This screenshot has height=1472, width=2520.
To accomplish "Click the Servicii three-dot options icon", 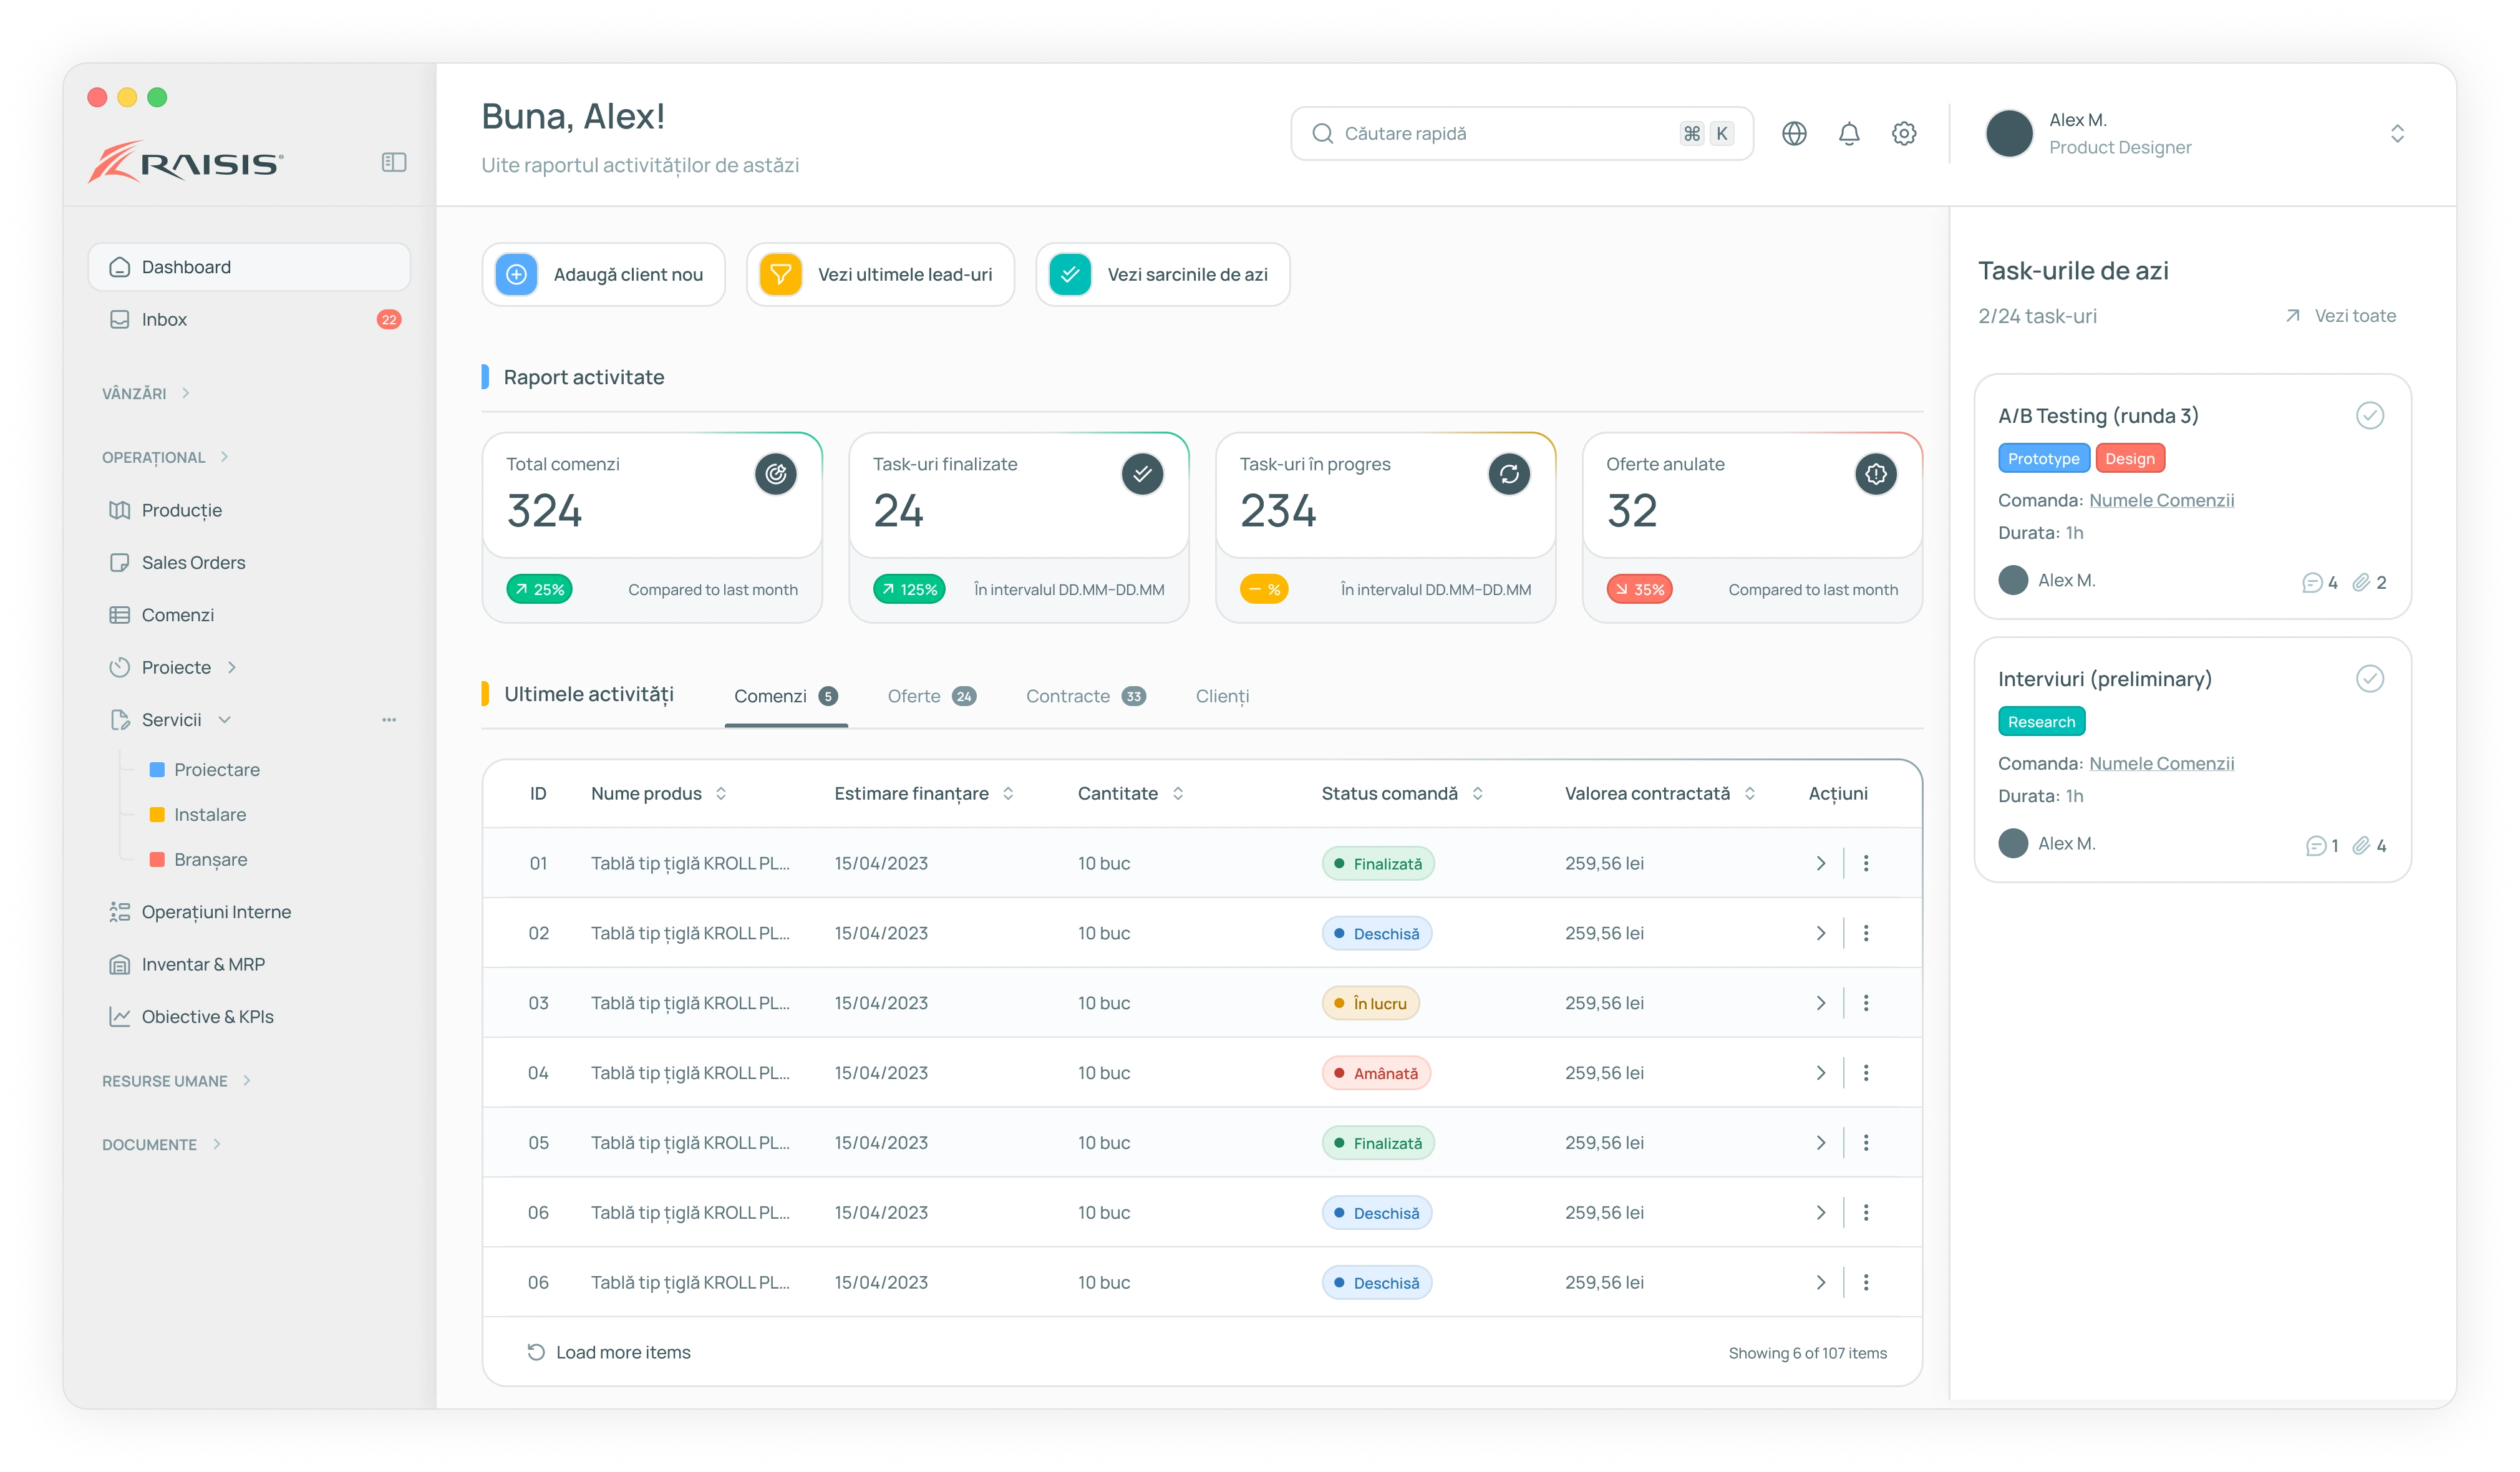I will click(389, 720).
